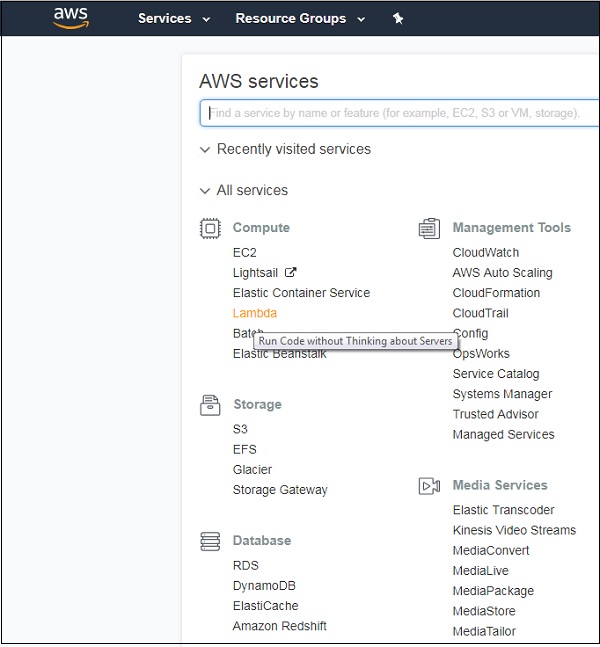Click the Compute category chip icon
This screenshot has height=647, width=600.
[210, 228]
